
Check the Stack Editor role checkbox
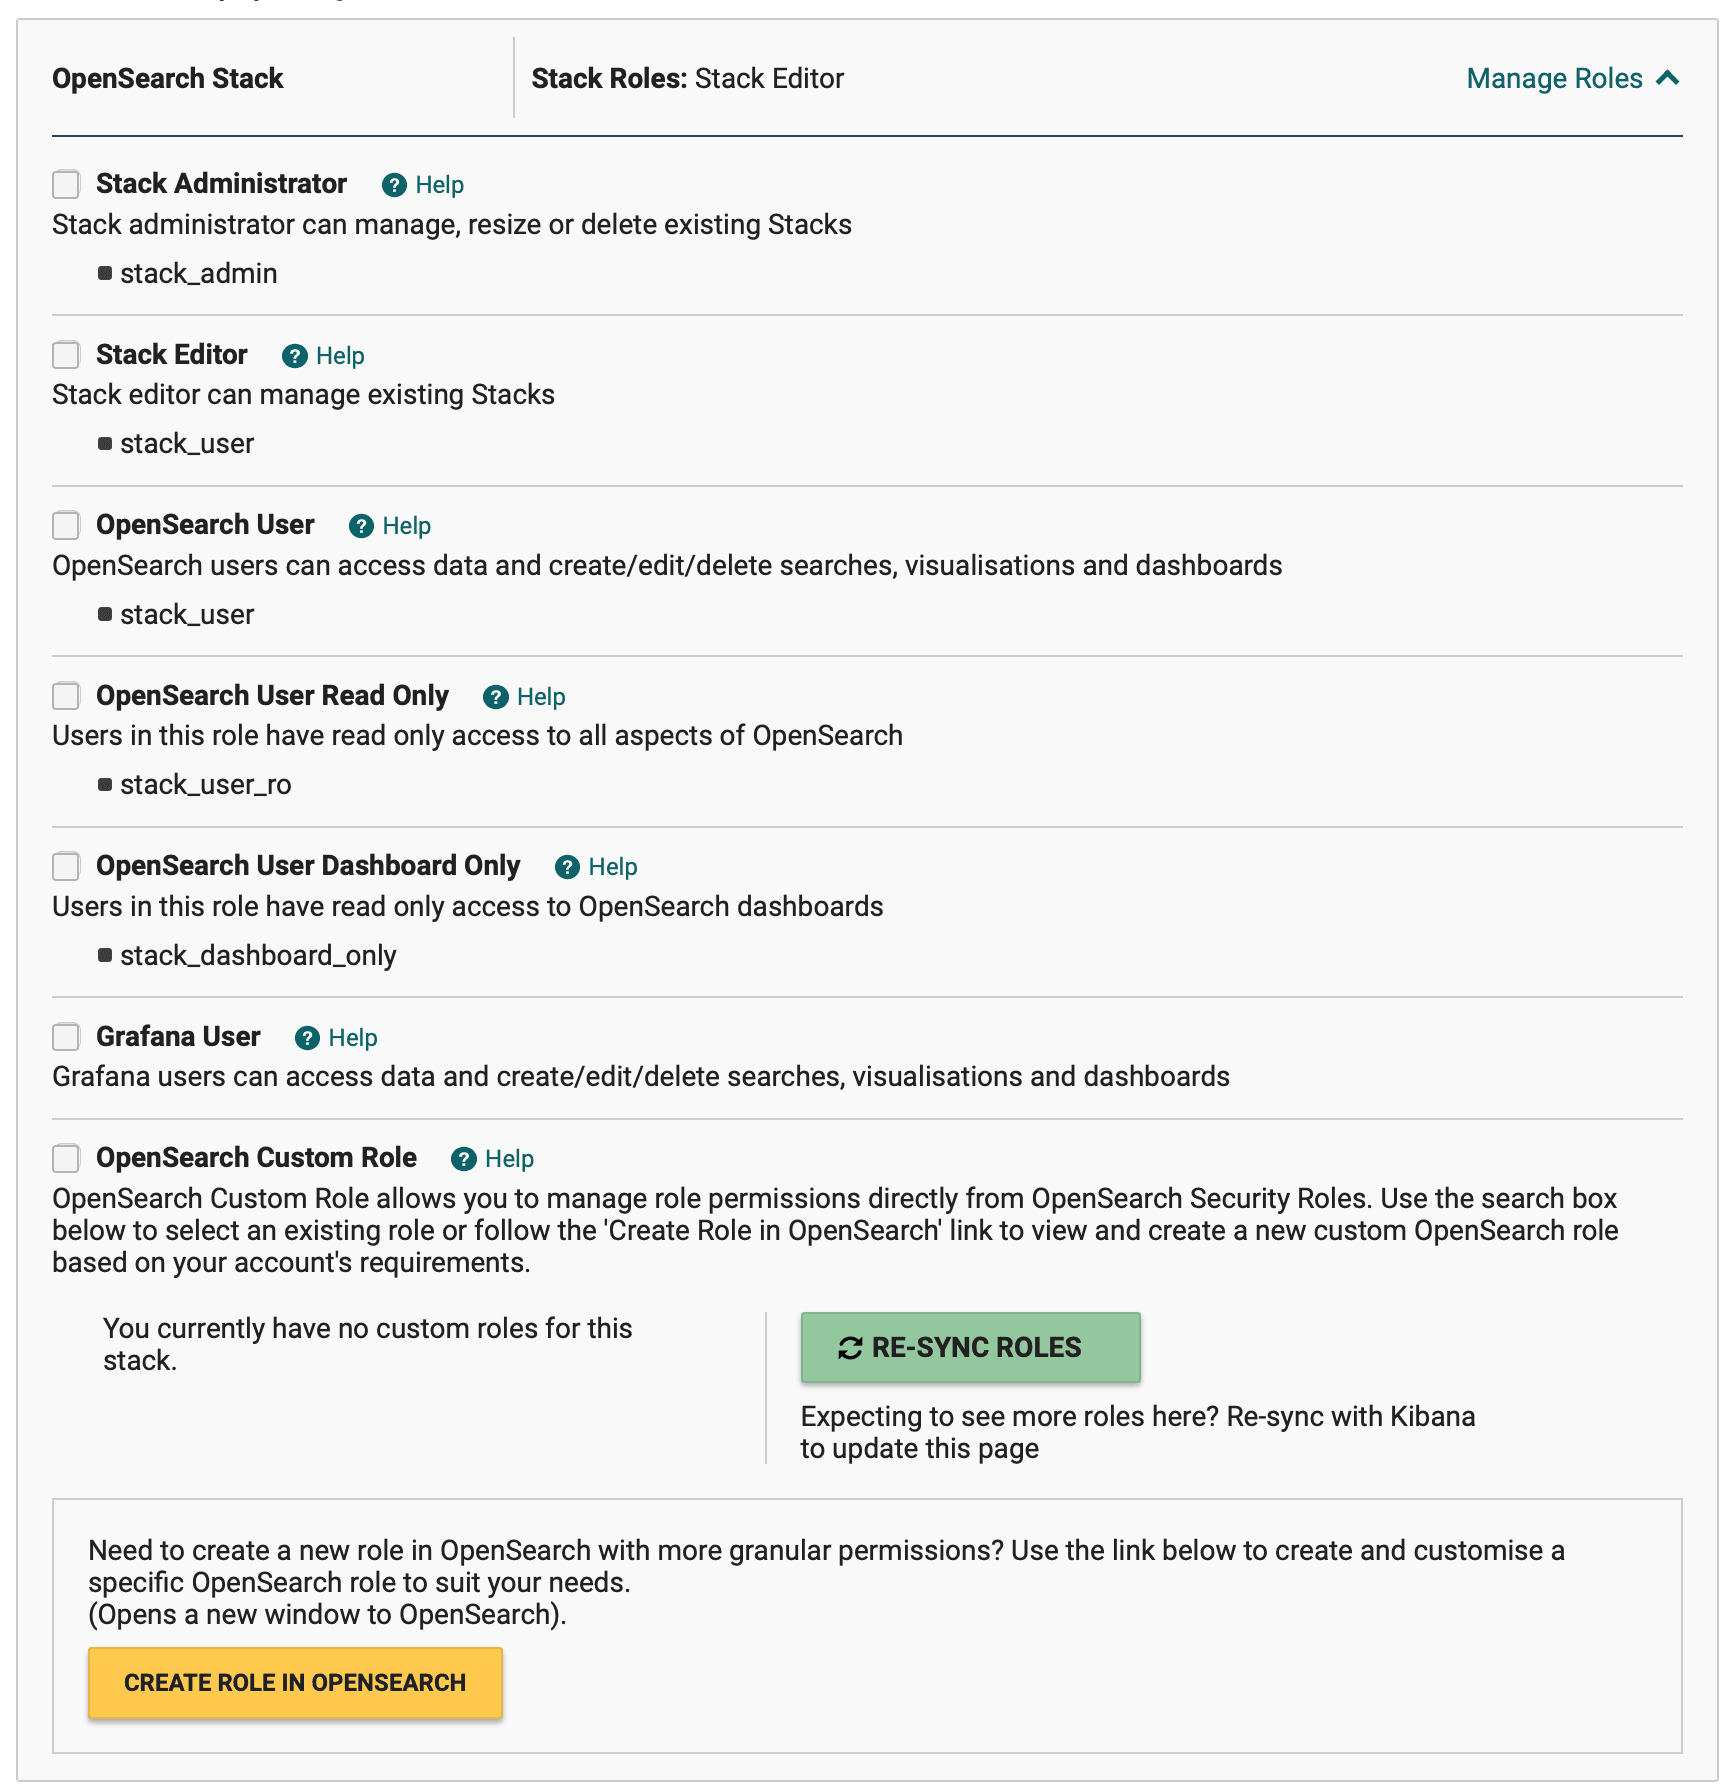(x=66, y=356)
